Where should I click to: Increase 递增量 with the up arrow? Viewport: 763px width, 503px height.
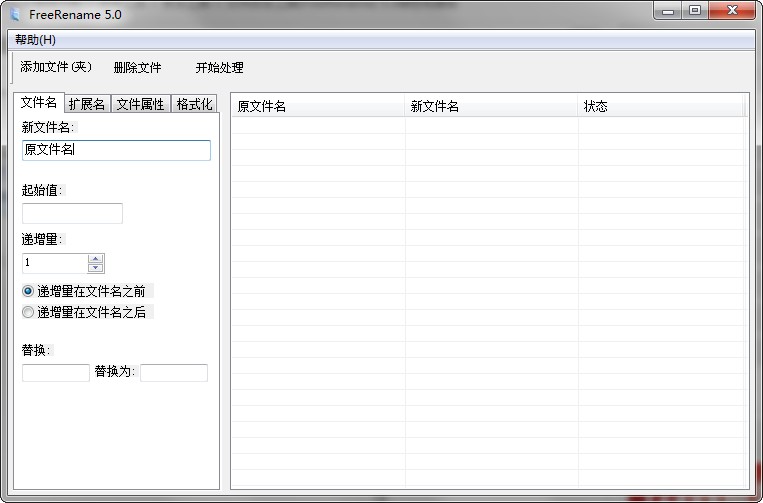click(96, 258)
